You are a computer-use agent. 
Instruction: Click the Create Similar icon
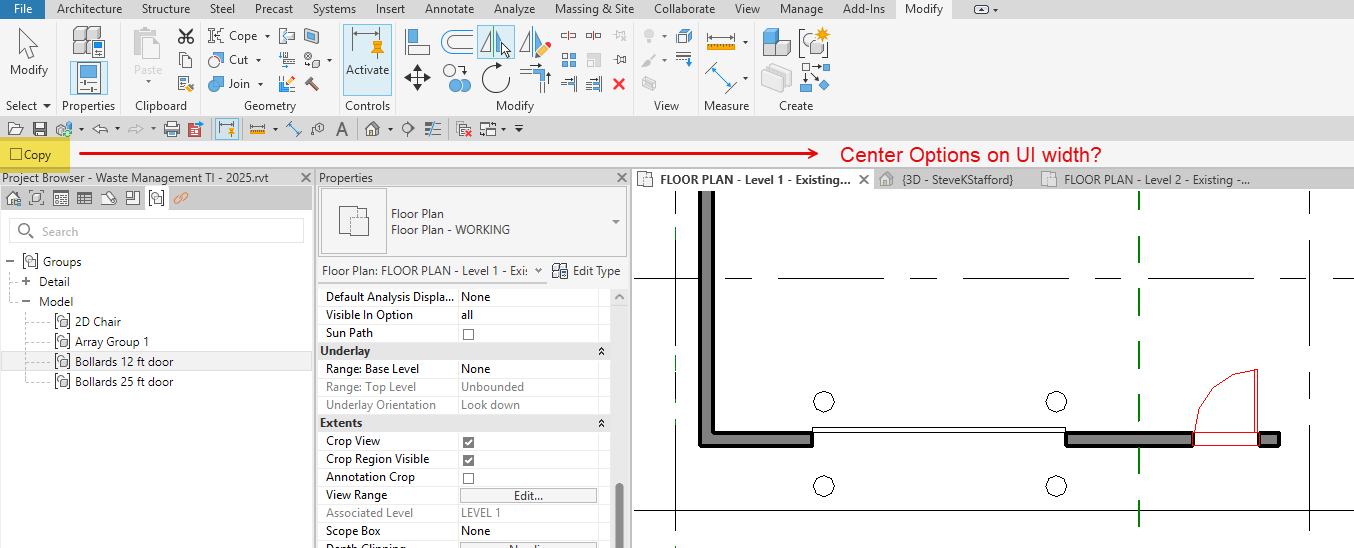[814, 76]
